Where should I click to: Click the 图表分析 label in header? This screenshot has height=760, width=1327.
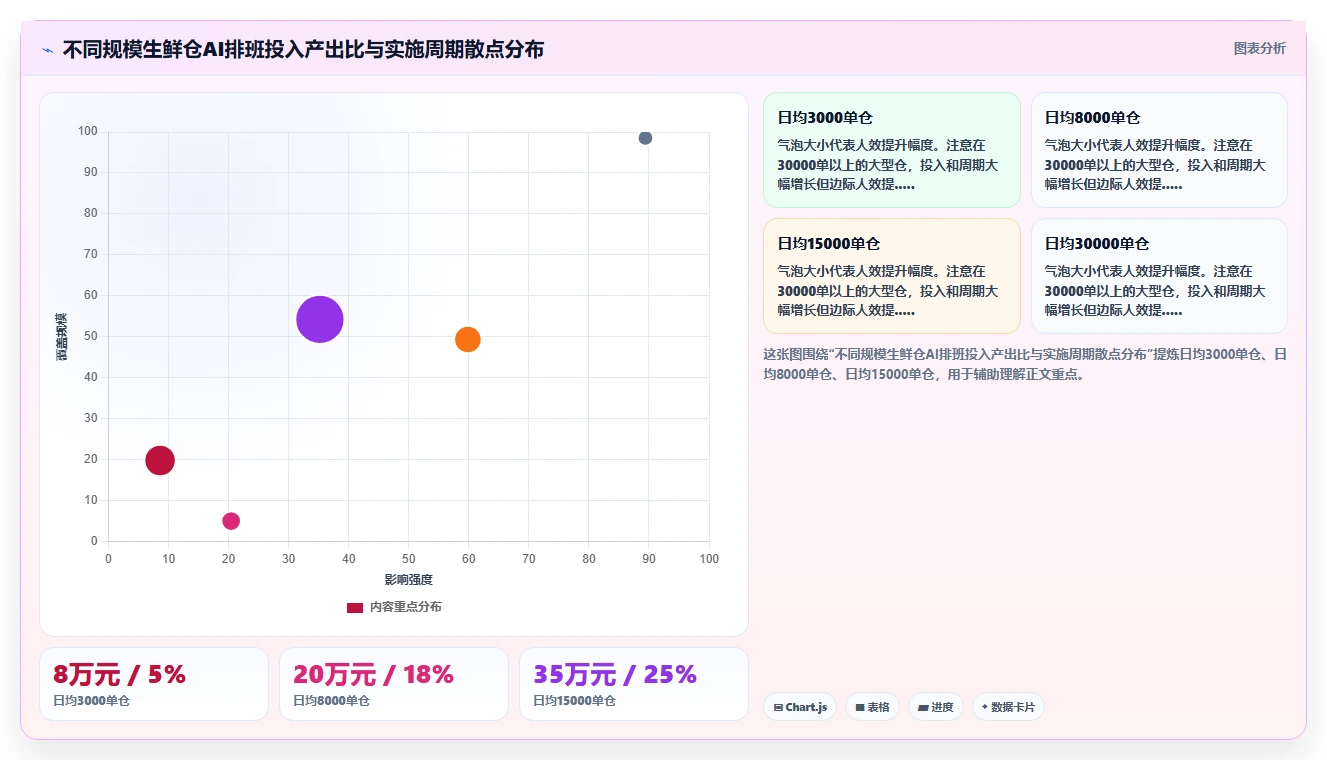(x=1259, y=48)
